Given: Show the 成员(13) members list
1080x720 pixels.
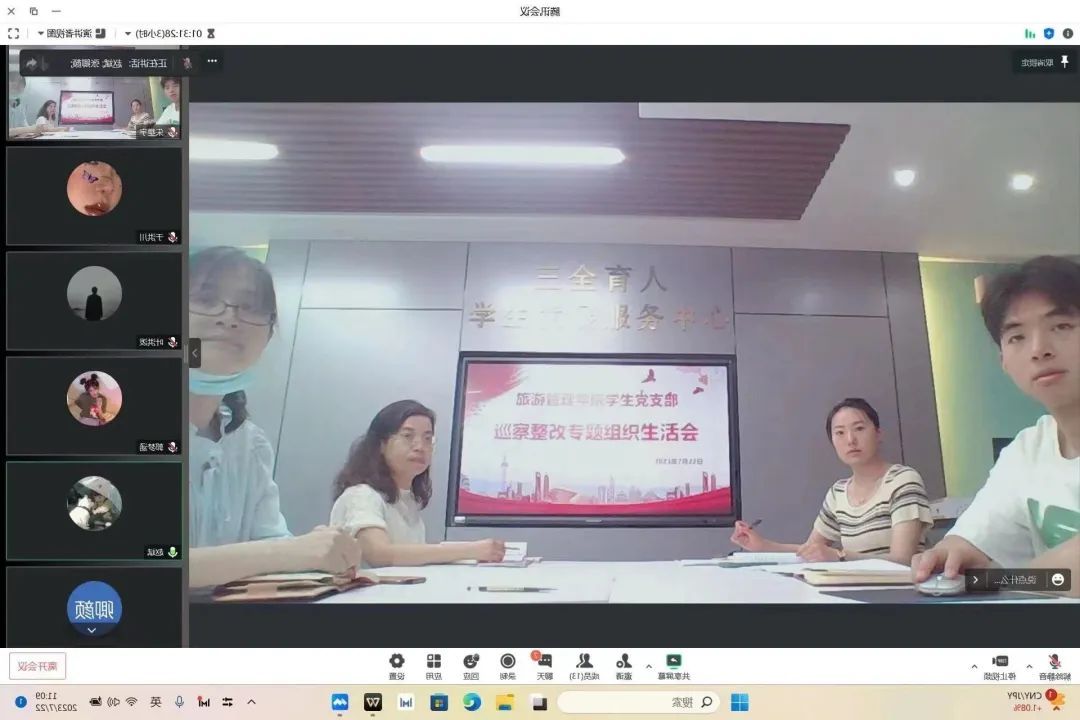Looking at the screenshot, I should click(x=584, y=664).
